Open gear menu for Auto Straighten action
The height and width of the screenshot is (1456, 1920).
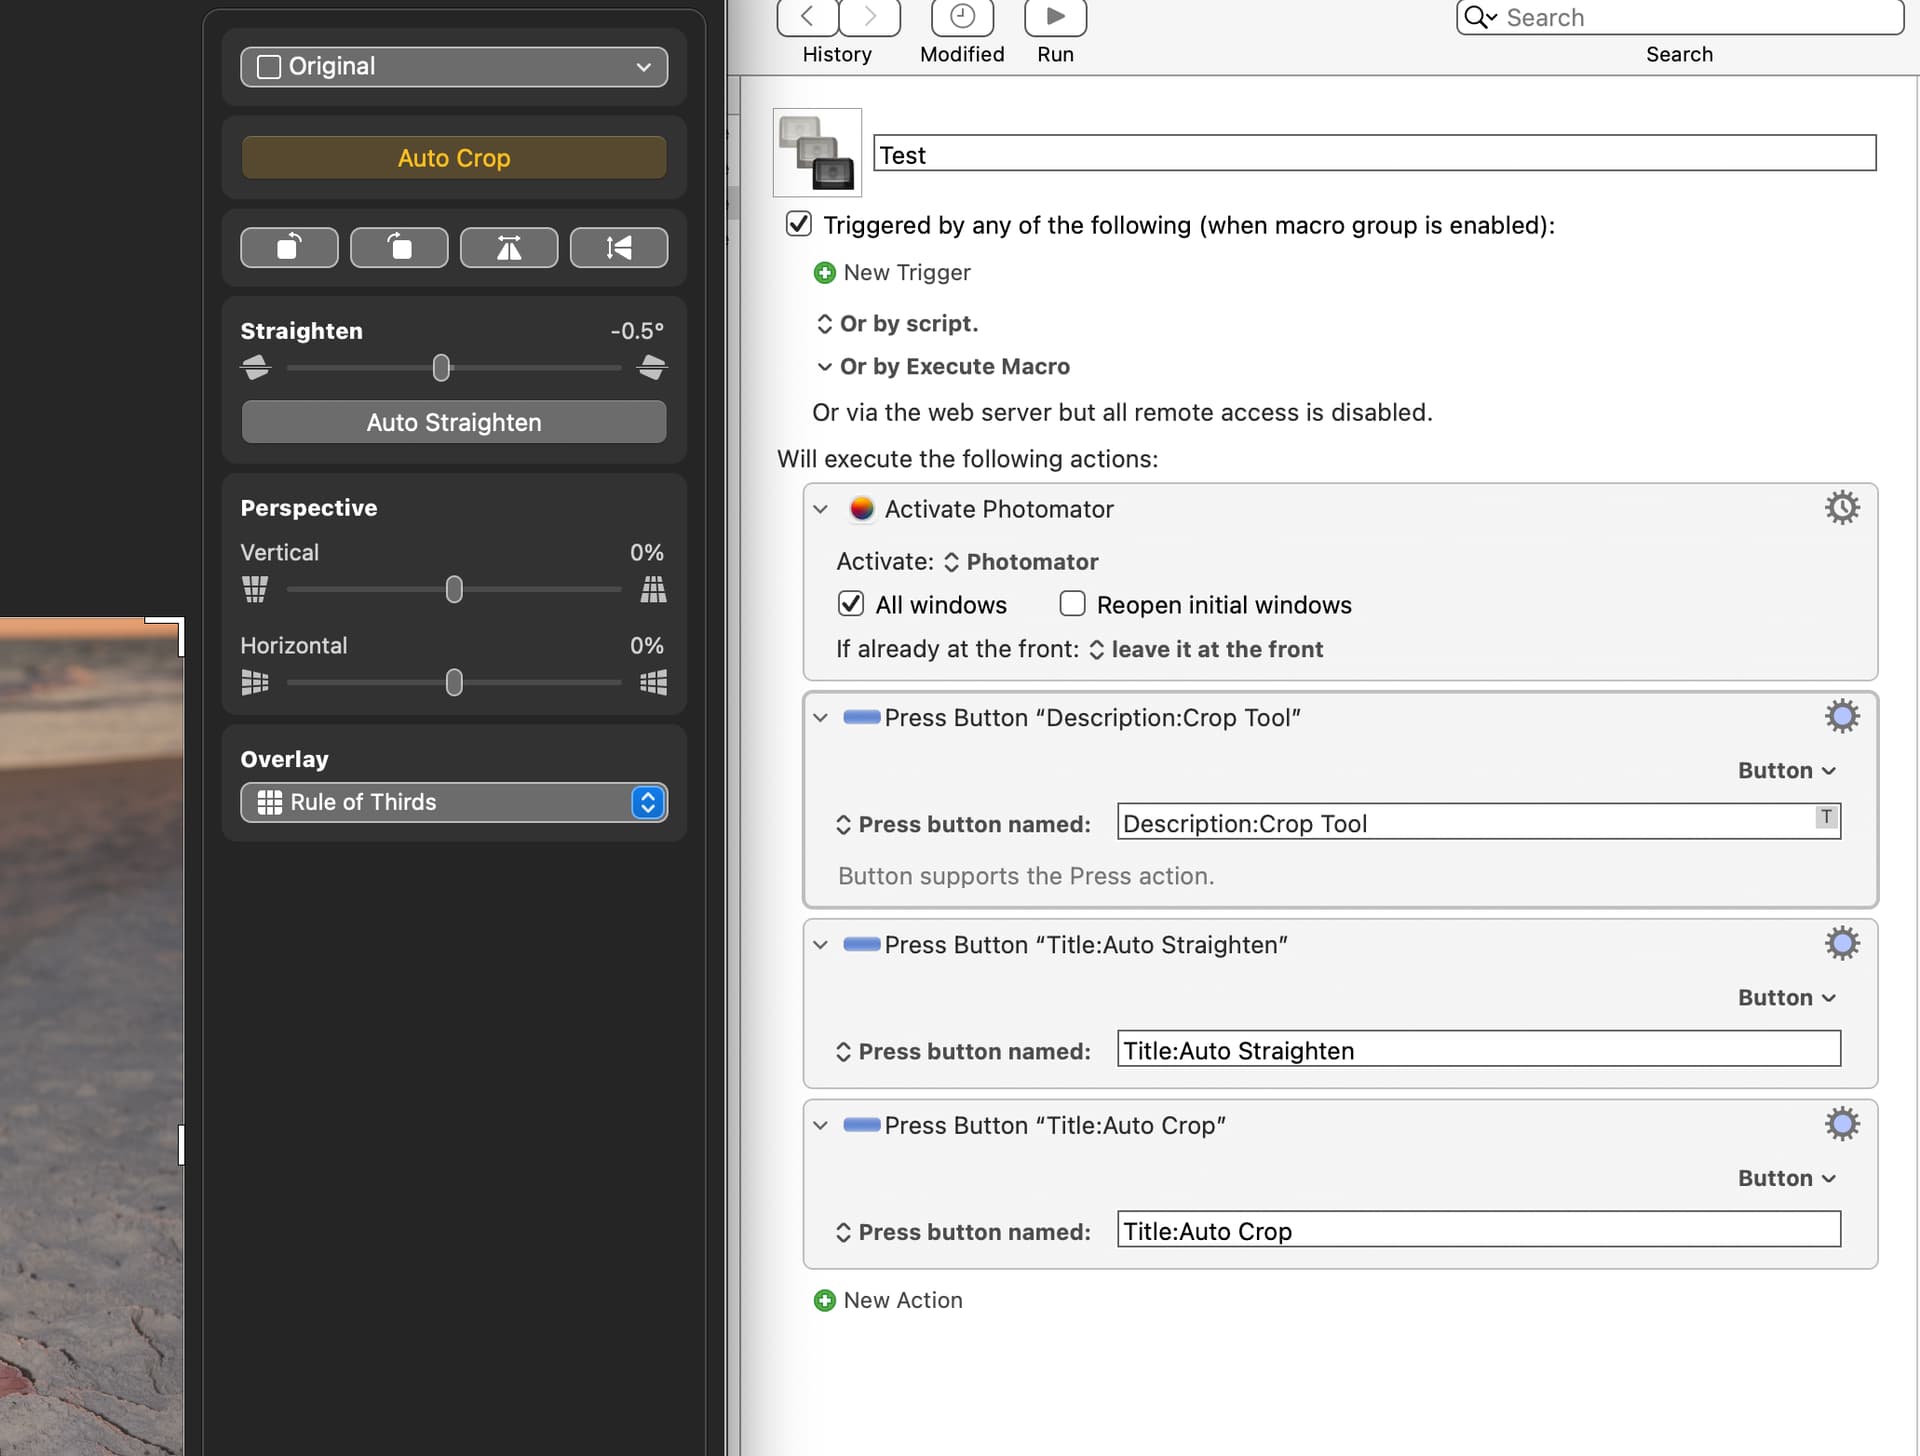coord(1842,944)
